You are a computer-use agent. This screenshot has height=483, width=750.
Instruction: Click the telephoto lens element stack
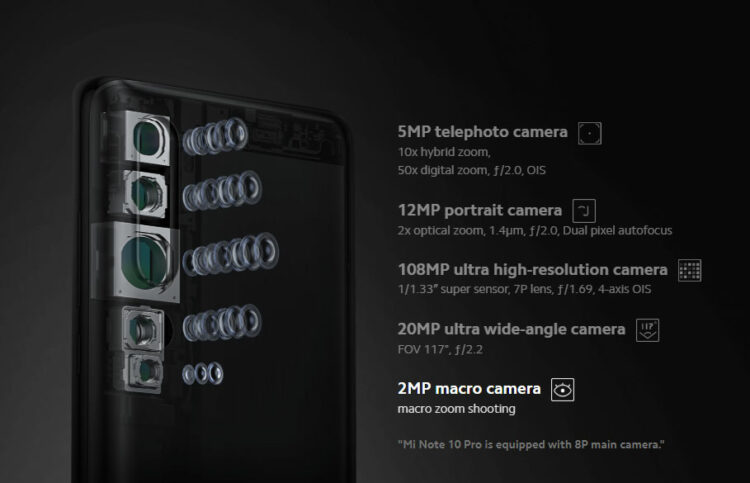(x=215, y=136)
